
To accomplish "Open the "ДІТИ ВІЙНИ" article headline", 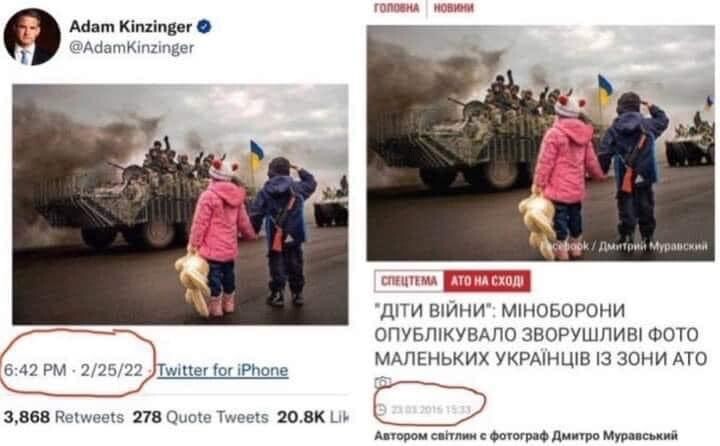I will pyautogui.click(x=540, y=335).
